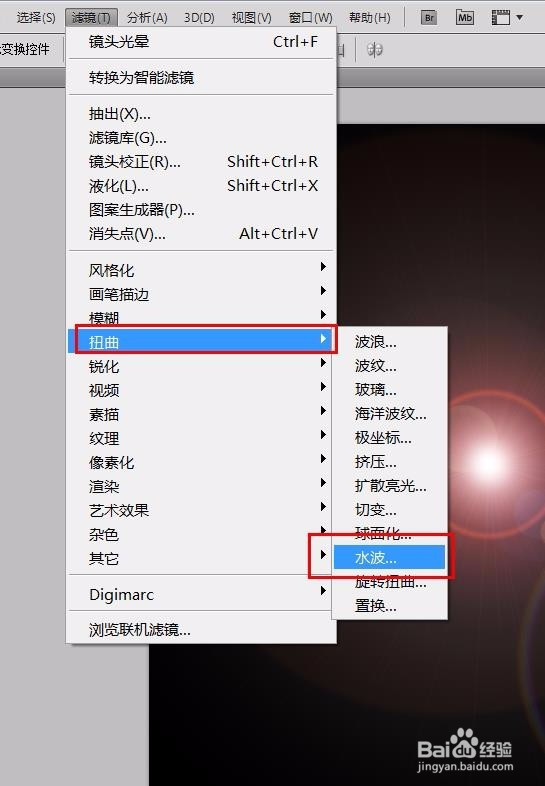Expand the 杂色 submenu
Screen dimensions: 545x786
point(202,534)
